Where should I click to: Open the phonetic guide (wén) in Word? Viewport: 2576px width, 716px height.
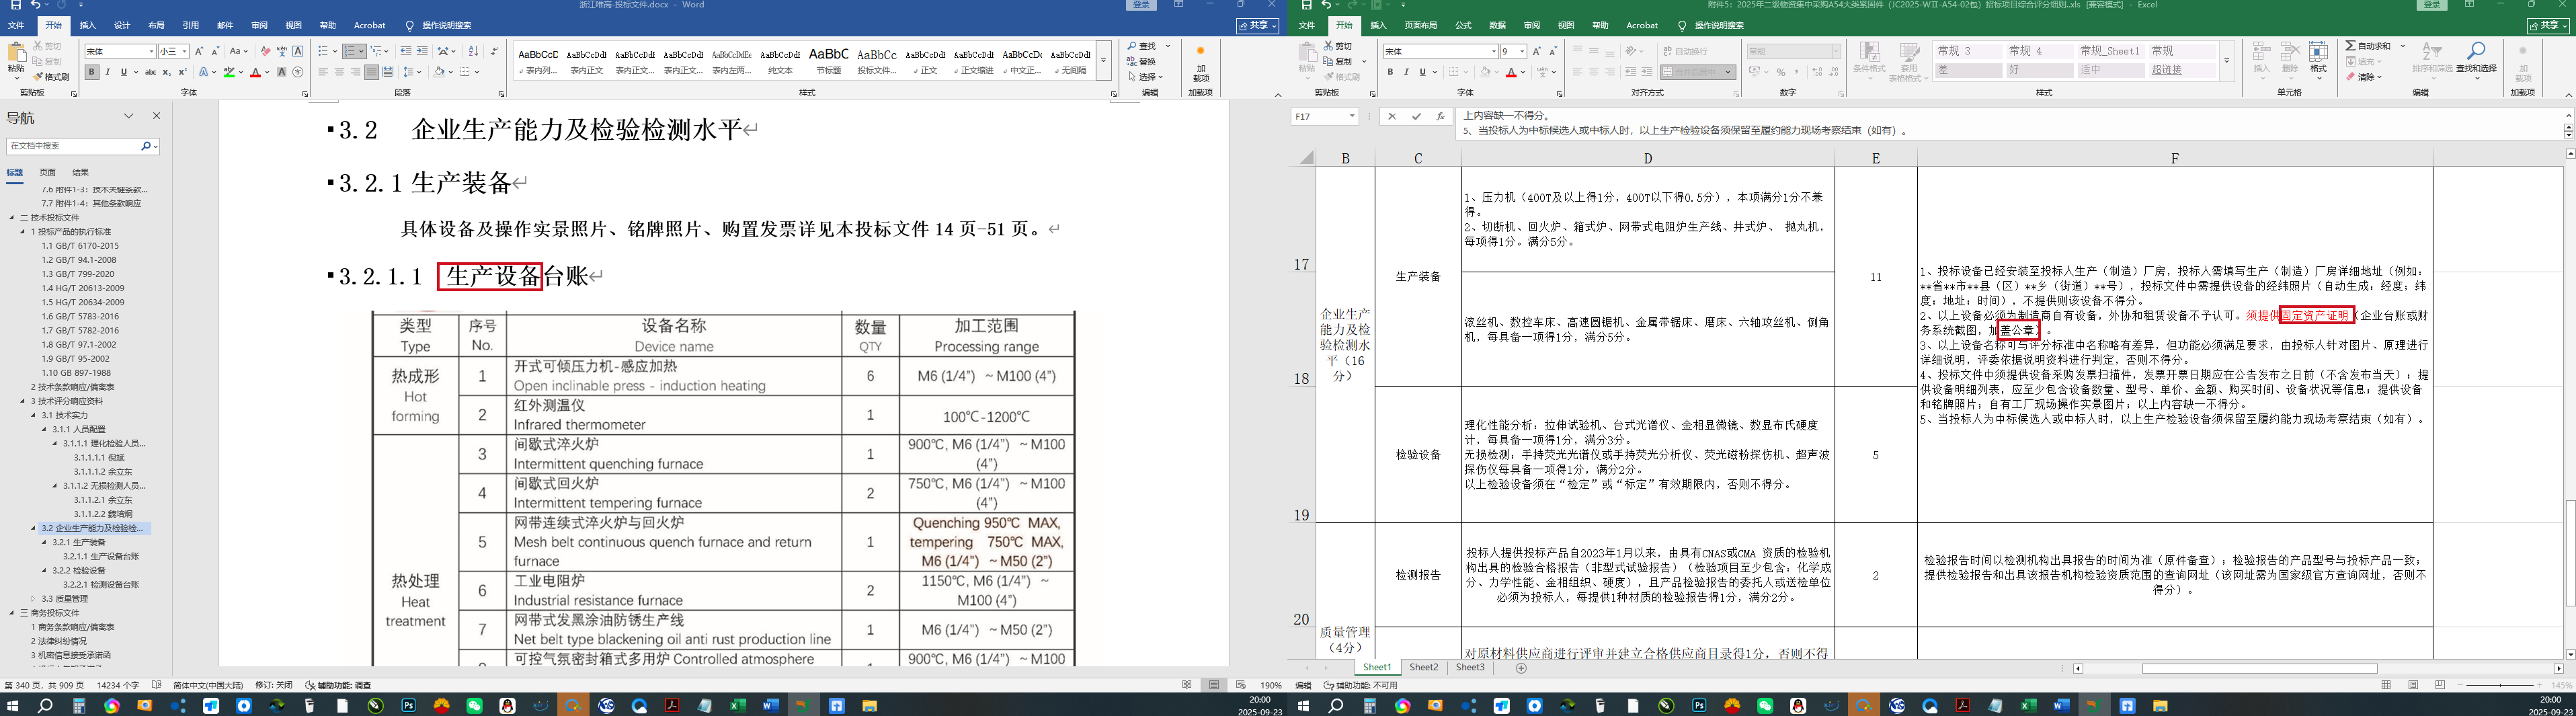pyautogui.click(x=281, y=51)
